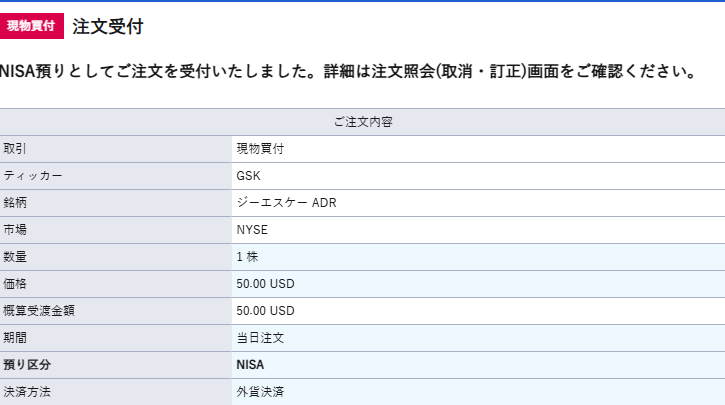This screenshot has width=725, height=405.
Task: Select the 概算受渡金額 row label
Action: pos(39,311)
